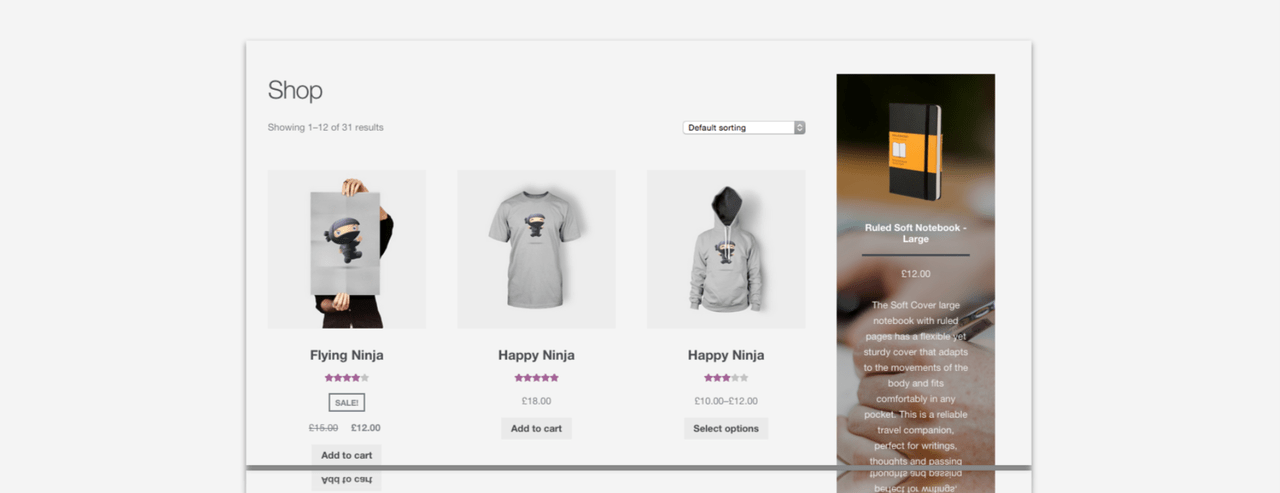Click the Happy Ninja t-shirt title link
The width and height of the screenshot is (1280, 493).
(536, 355)
